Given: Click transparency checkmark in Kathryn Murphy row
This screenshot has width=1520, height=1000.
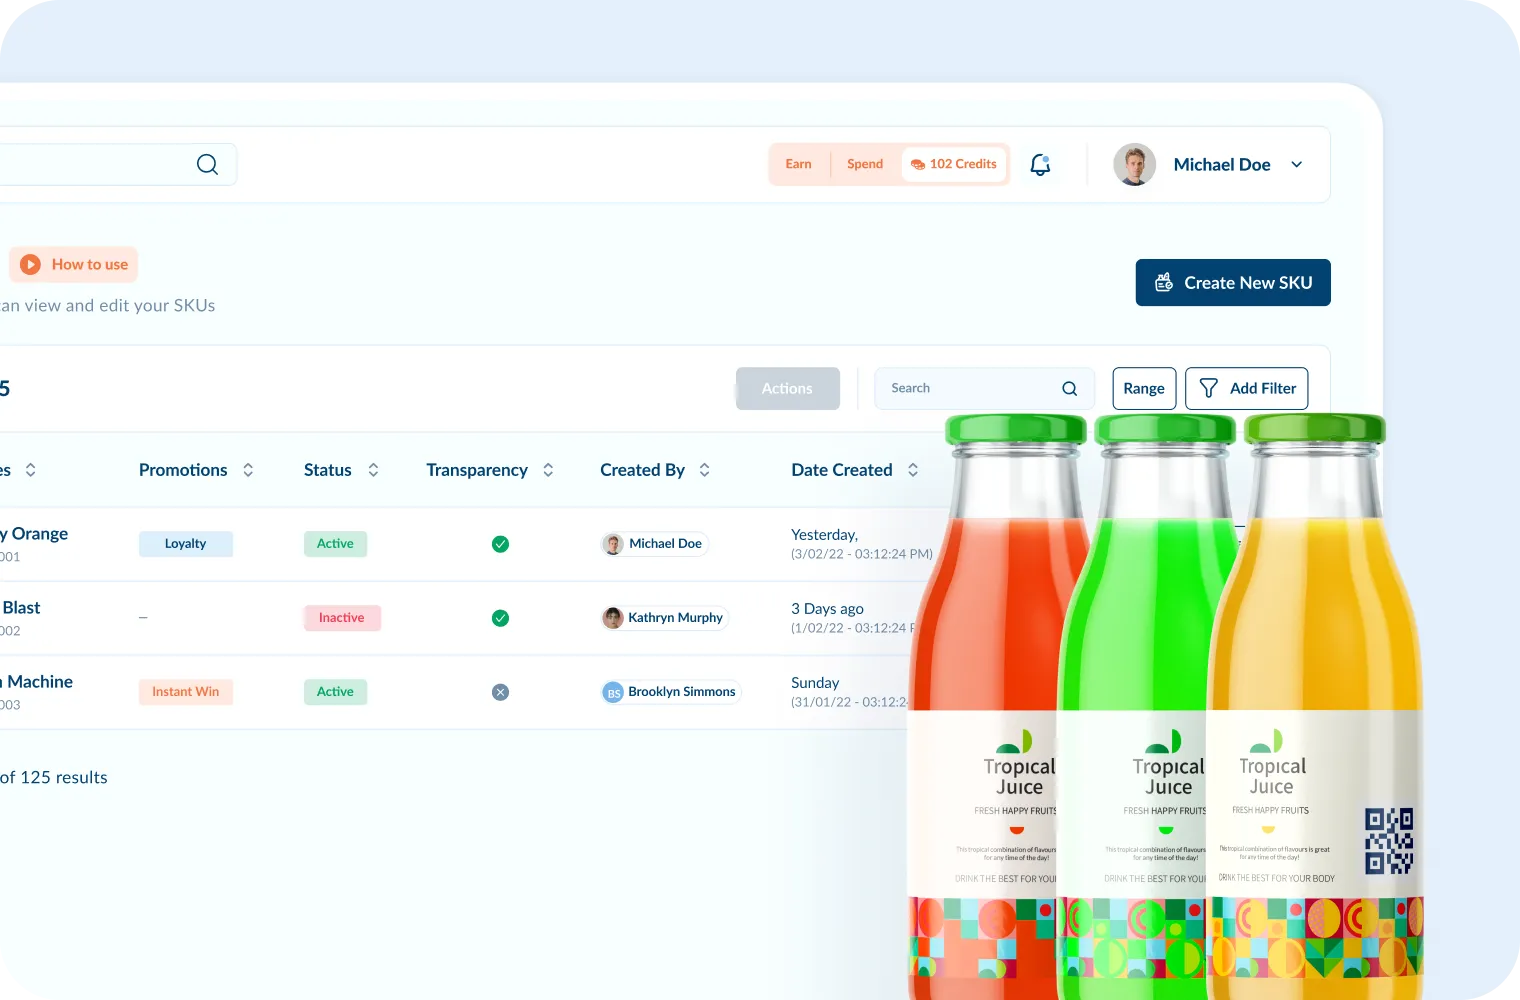Looking at the screenshot, I should 500,618.
